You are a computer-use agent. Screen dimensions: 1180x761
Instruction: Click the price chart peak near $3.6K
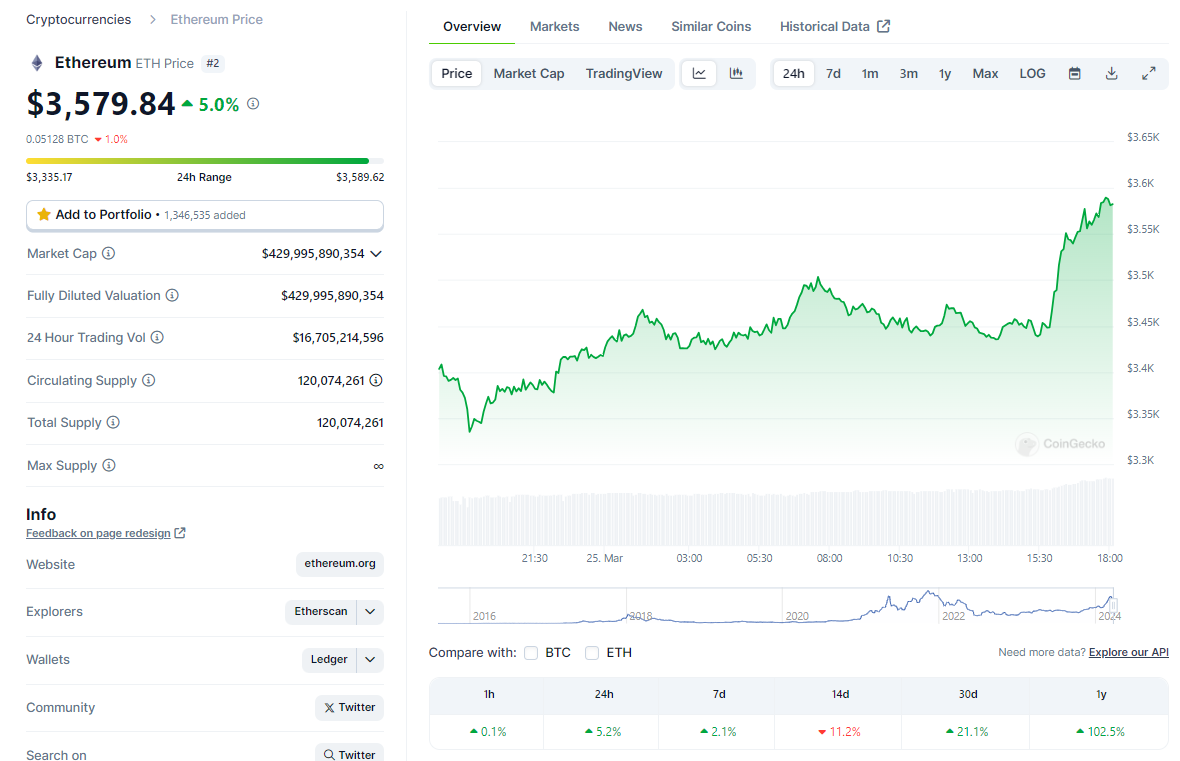pyautogui.click(x=1106, y=199)
